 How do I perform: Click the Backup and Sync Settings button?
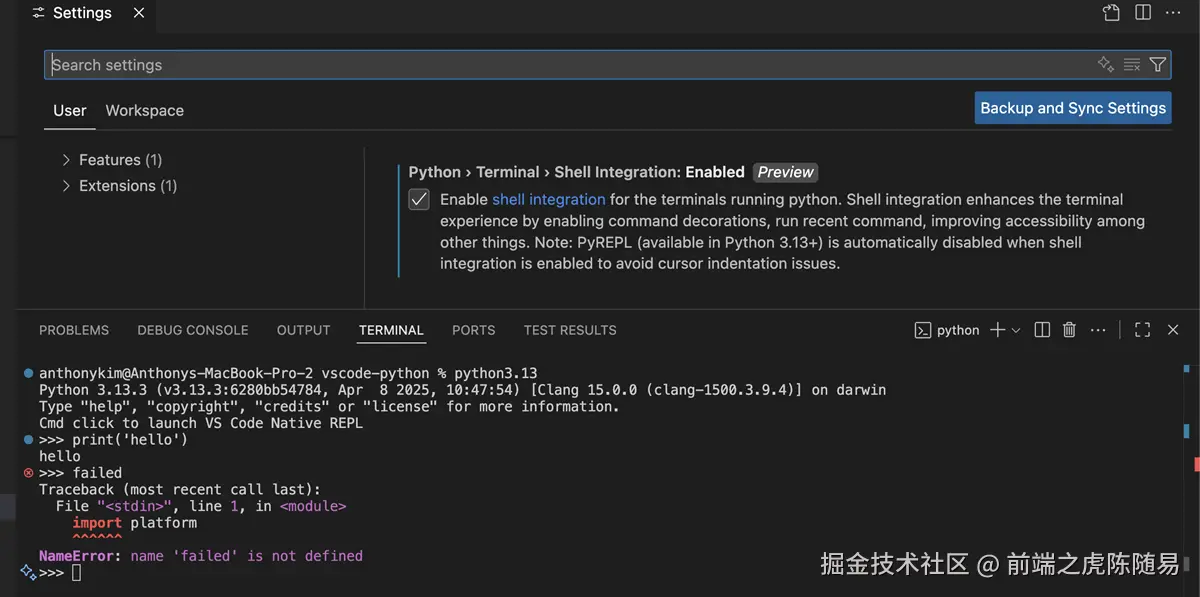[1073, 108]
